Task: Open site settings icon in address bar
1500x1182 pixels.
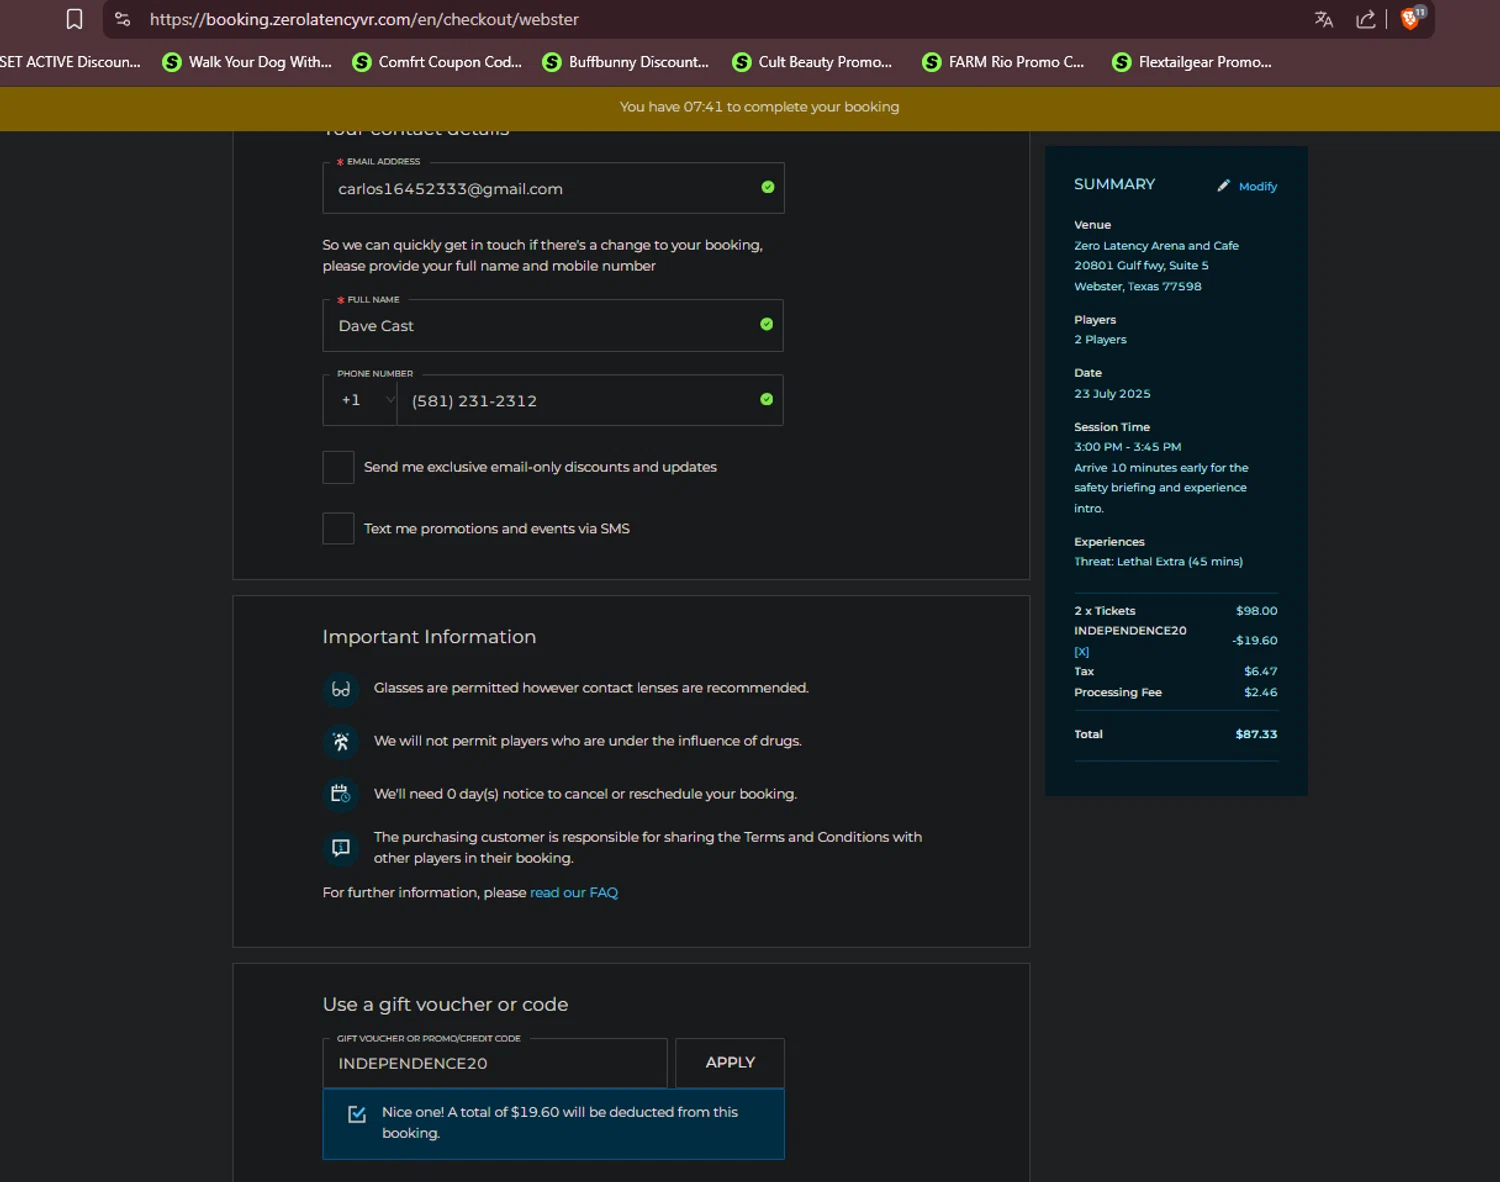Action: (x=122, y=19)
